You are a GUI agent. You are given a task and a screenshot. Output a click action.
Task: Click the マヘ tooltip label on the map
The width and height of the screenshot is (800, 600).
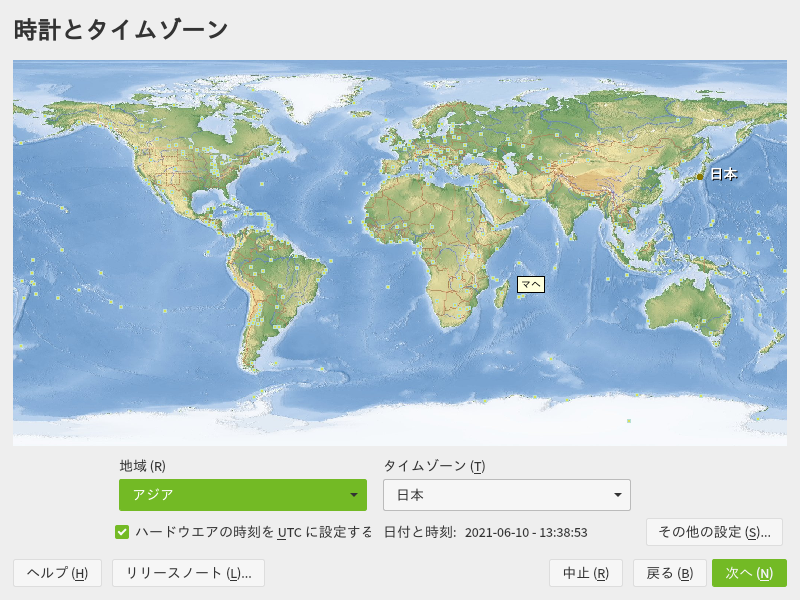click(531, 284)
